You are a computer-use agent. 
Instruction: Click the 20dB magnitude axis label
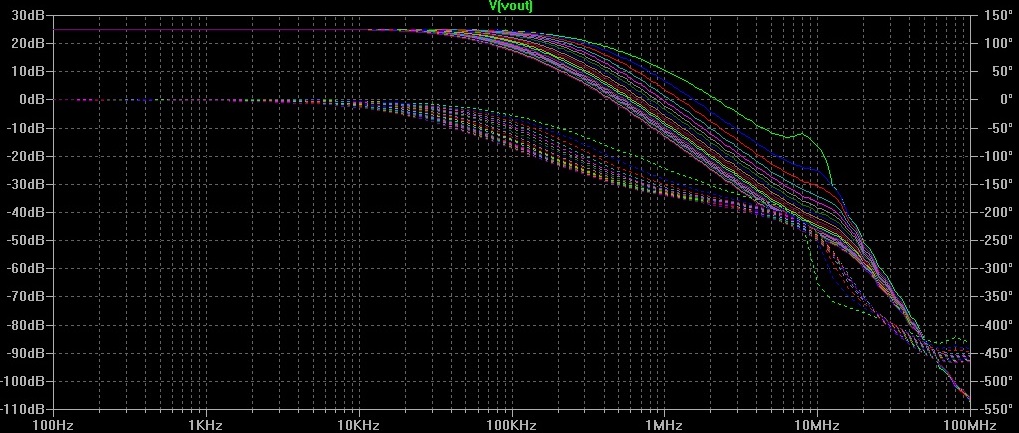(x=28, y=44)
